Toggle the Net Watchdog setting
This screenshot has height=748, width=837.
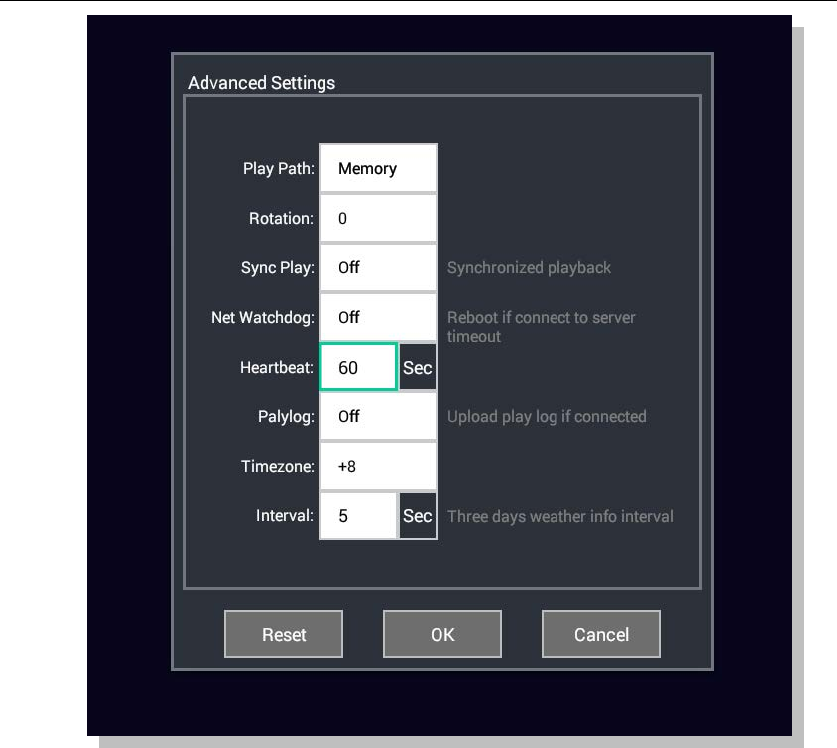(378, 317)
